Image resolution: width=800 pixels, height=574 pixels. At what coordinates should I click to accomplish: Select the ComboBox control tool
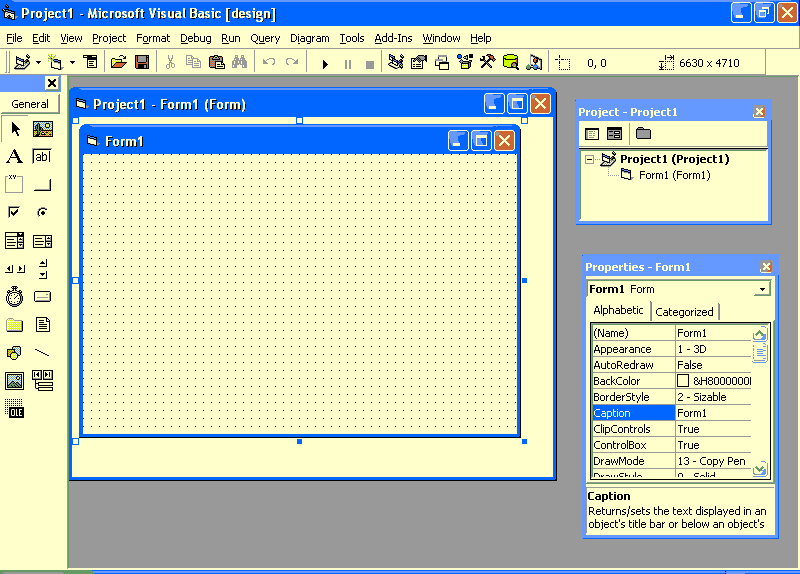coord(15,240)
